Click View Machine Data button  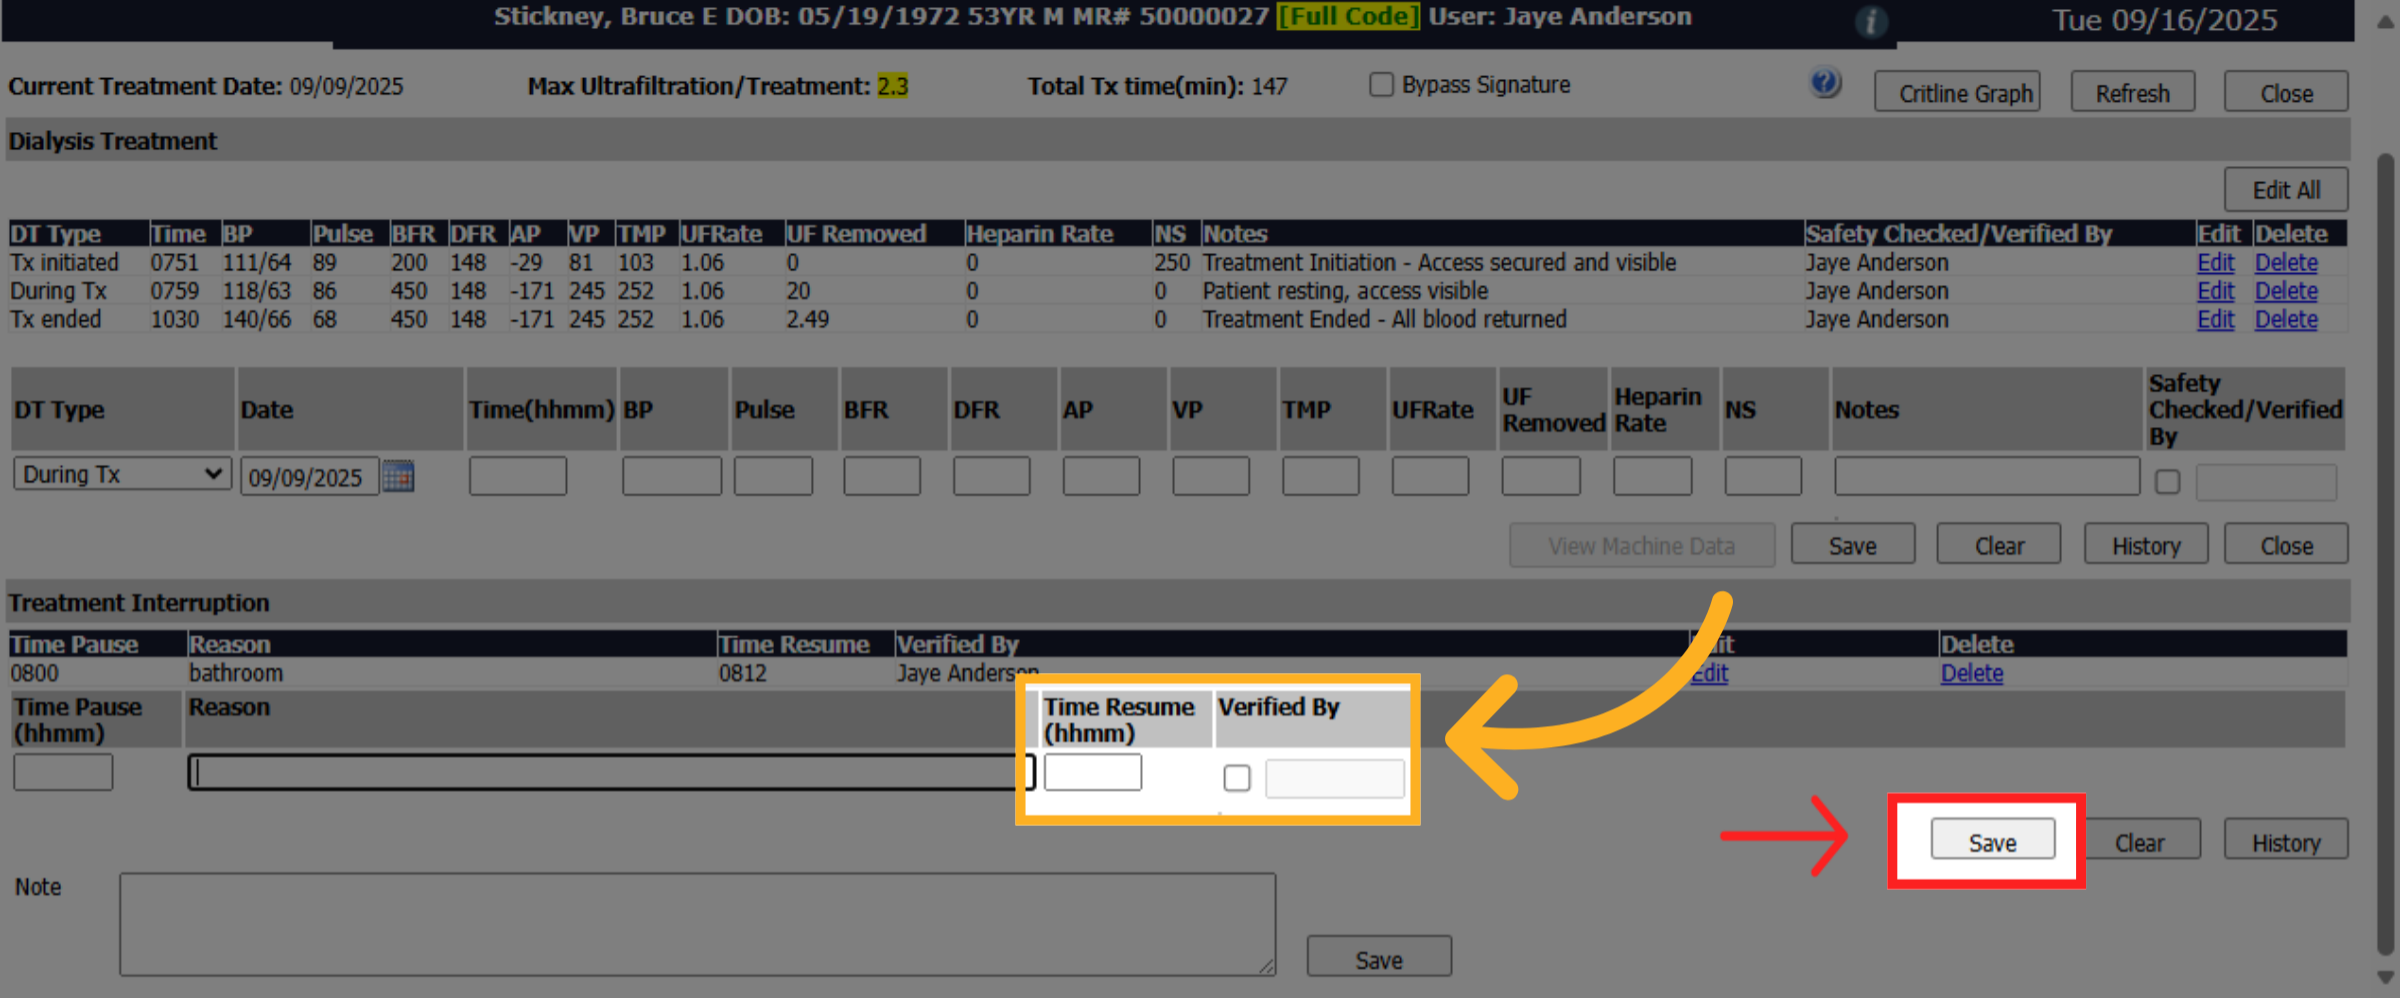pos(1642,545)
